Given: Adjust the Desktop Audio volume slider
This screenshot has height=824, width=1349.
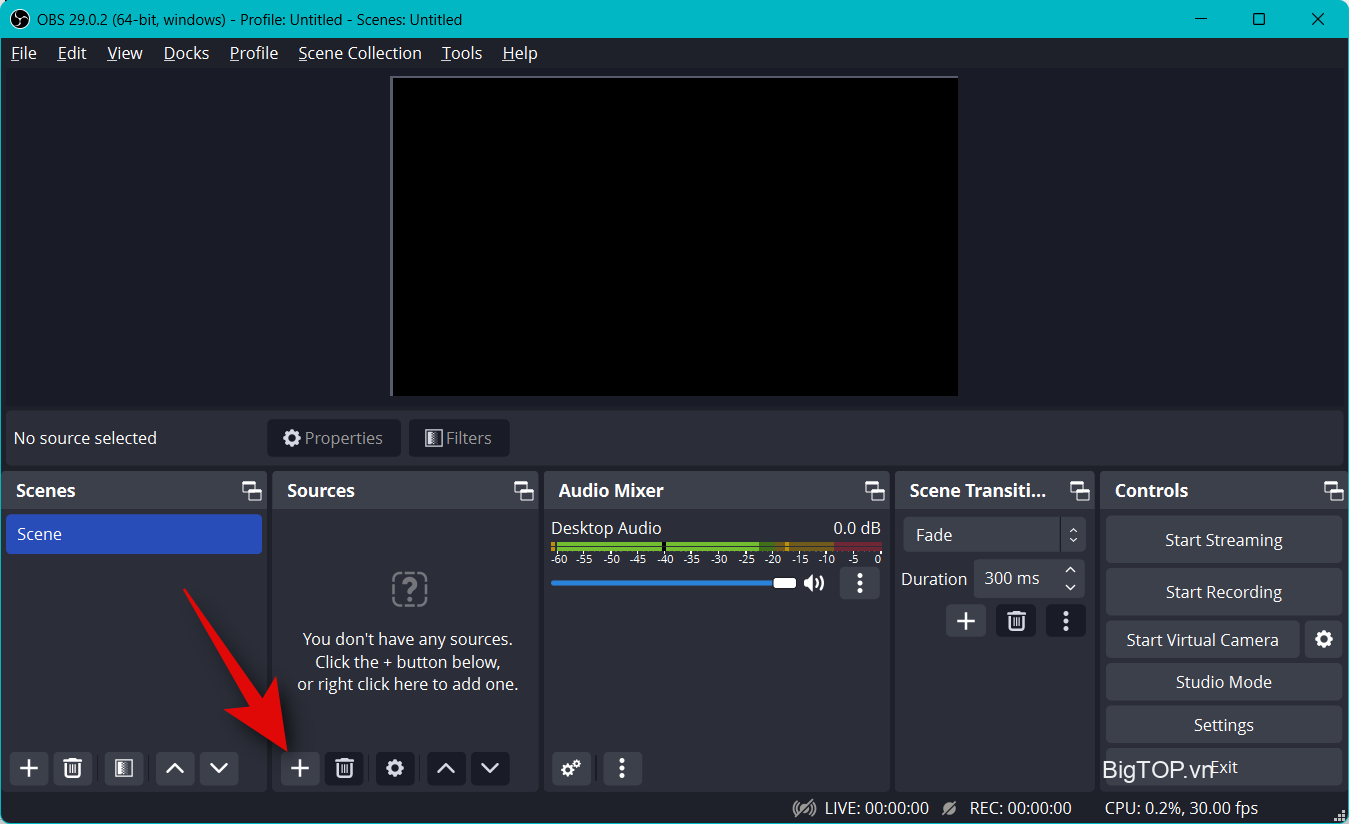Looking at the screenshot, I should [x=673, y=583].
